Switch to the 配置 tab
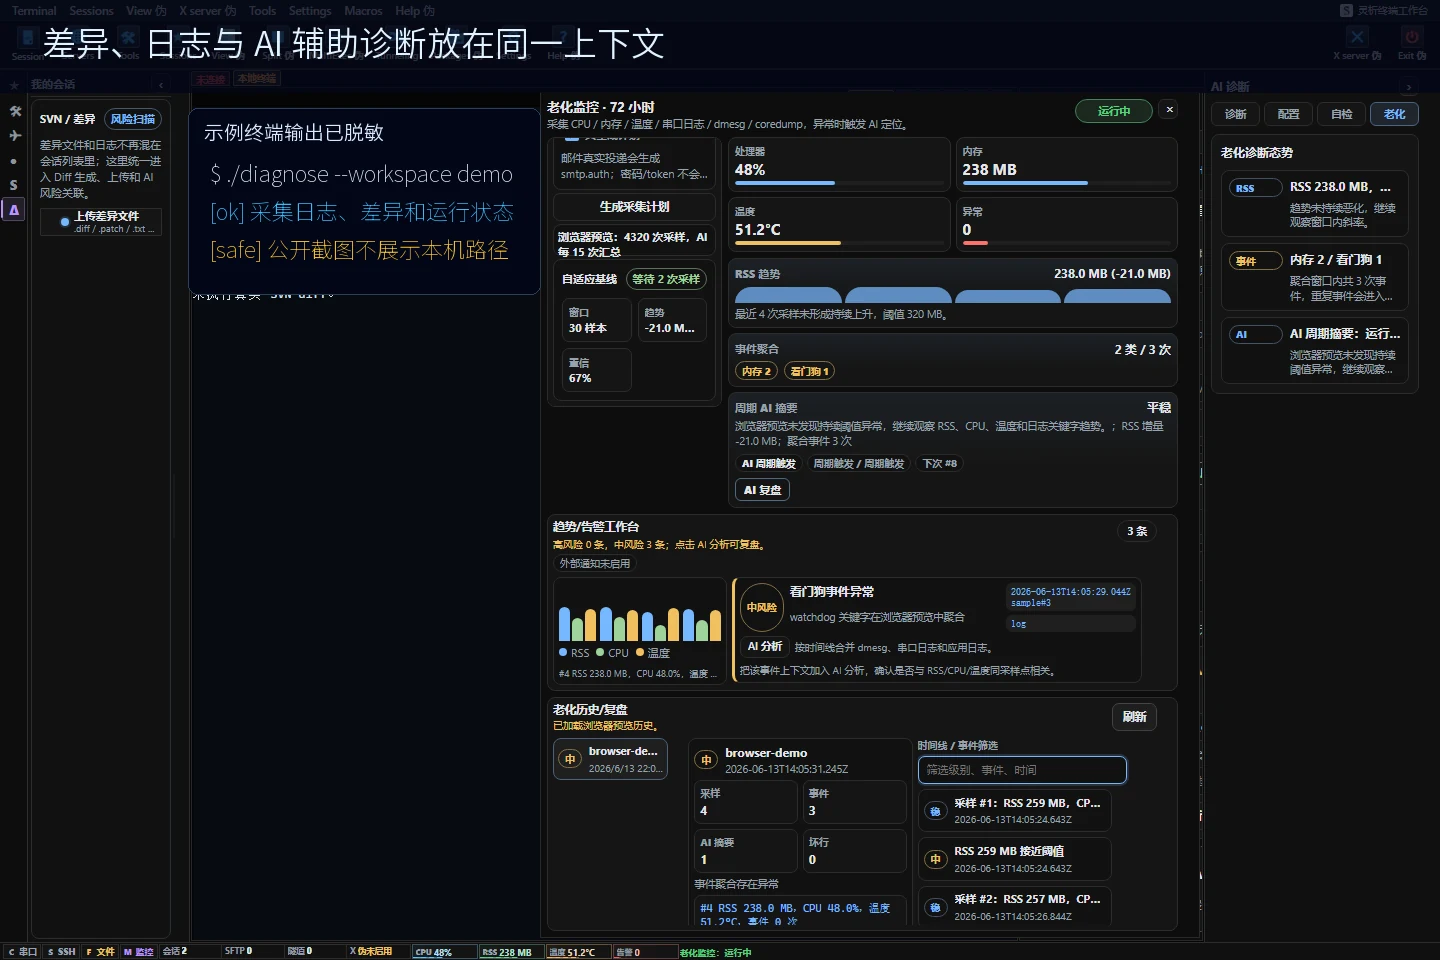This screenshot has width=1440, height=960. 1289,114
